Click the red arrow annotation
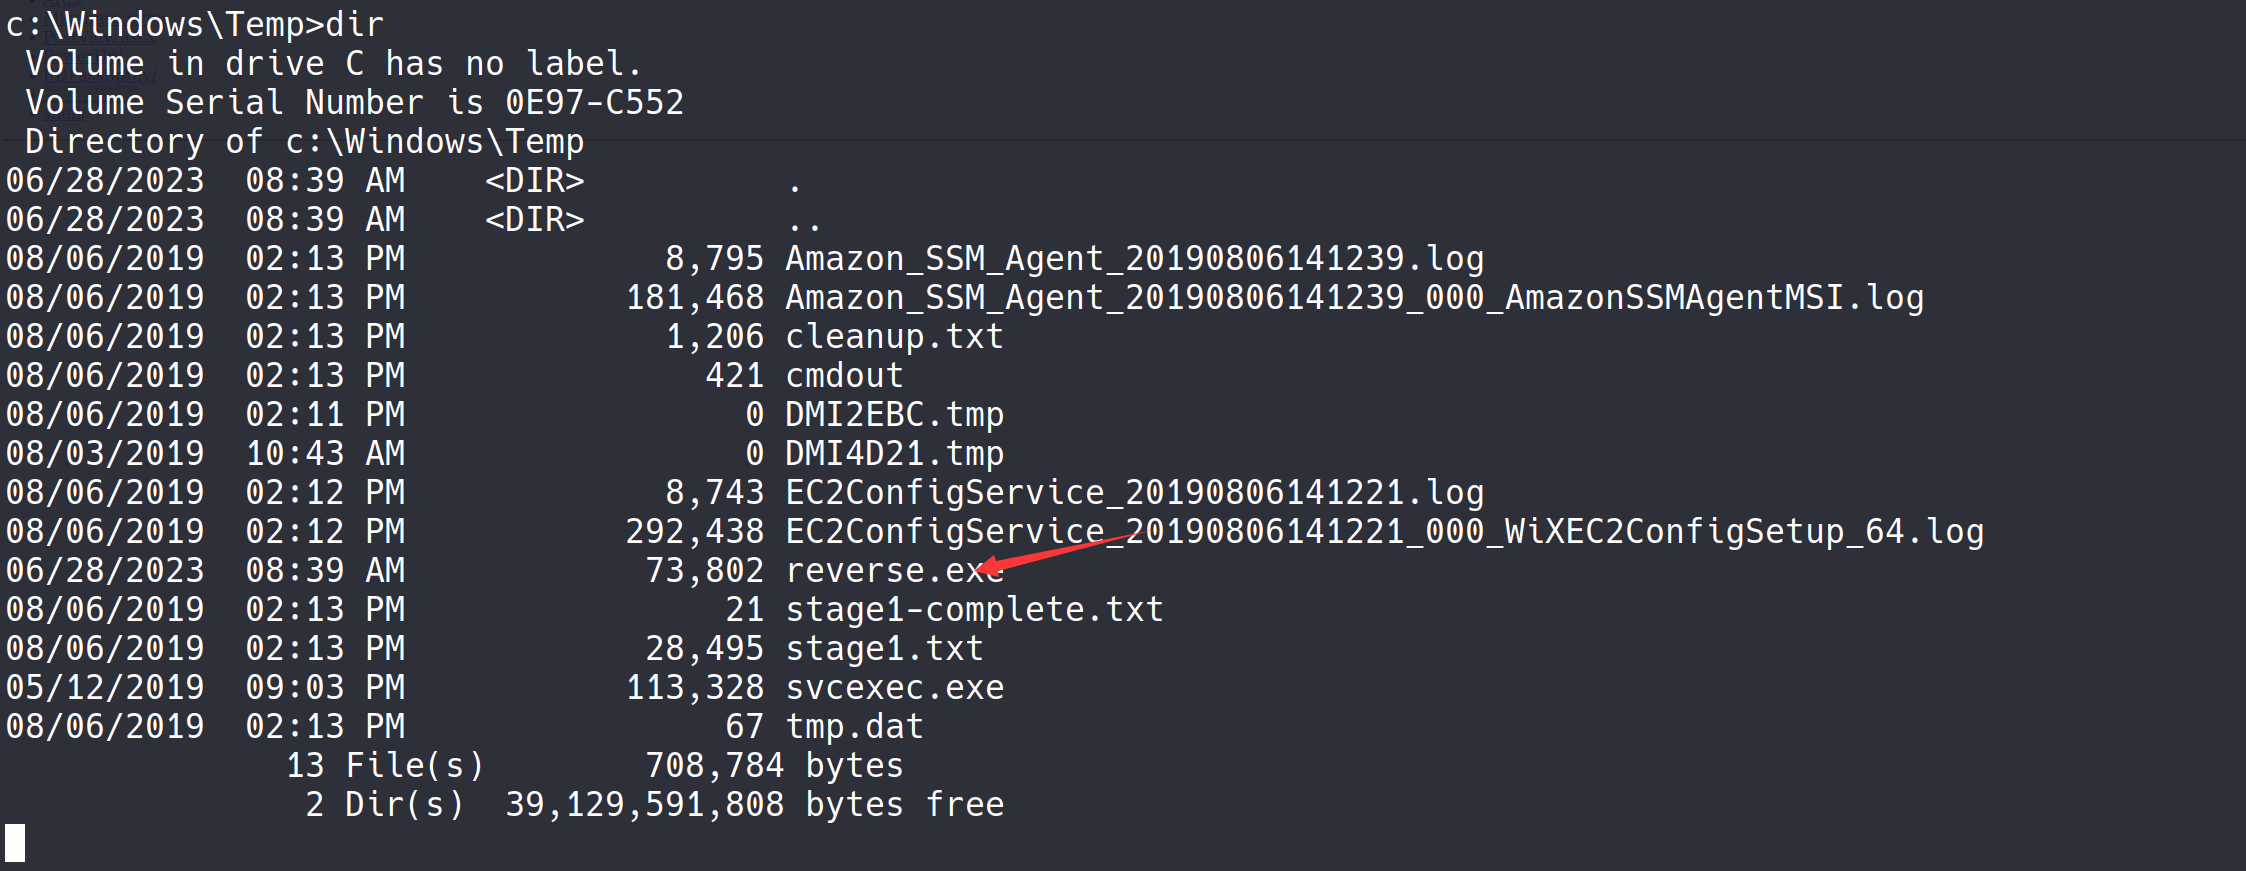 tap(1062, 553)
